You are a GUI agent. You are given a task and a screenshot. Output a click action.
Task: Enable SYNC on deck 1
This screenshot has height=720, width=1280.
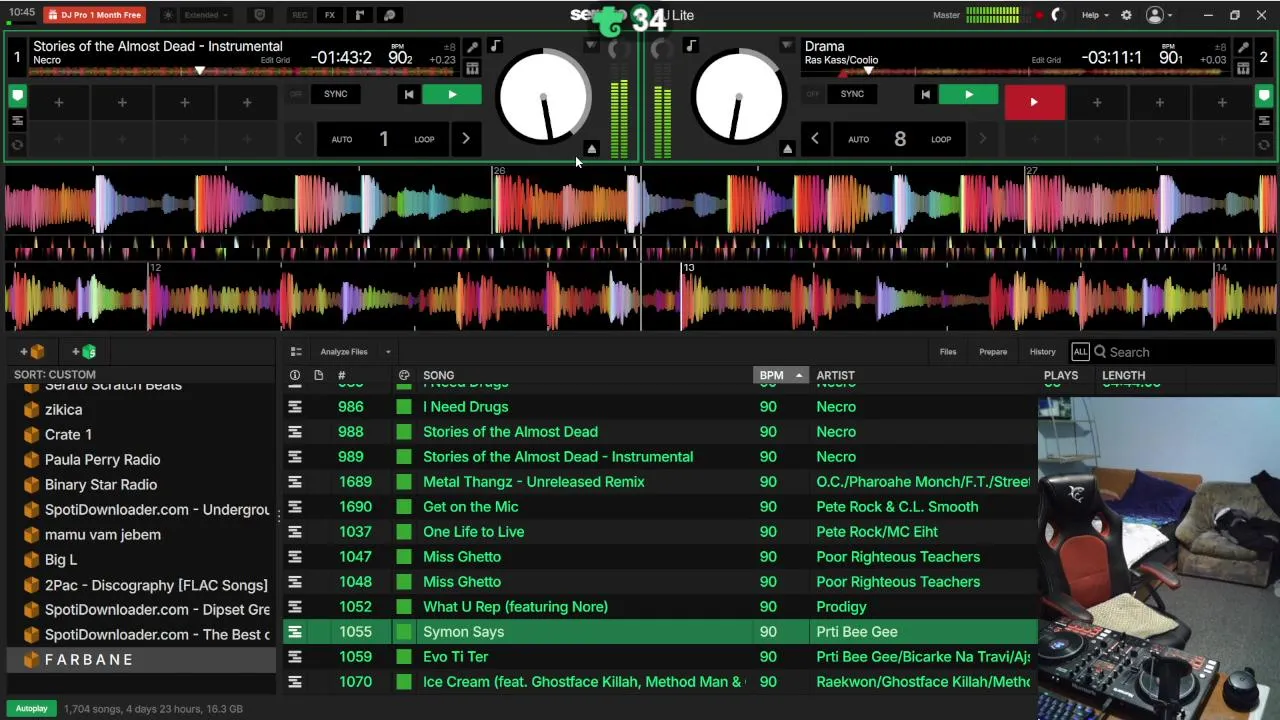point(335,94)
